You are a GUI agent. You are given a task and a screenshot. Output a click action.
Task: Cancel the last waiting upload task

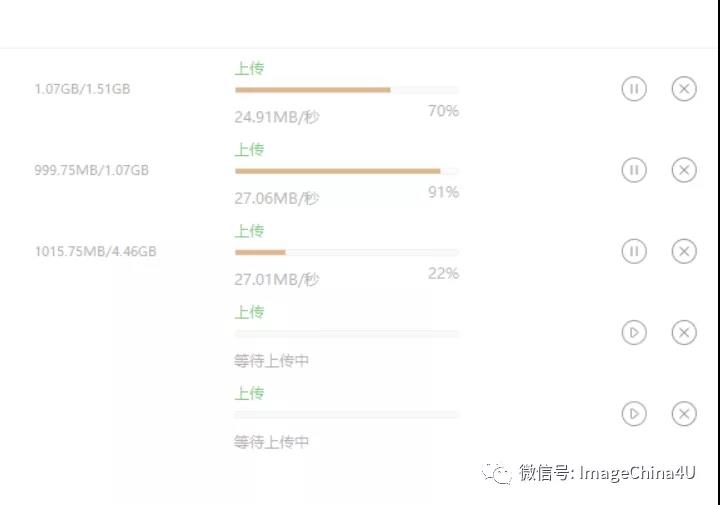[684, 414]
